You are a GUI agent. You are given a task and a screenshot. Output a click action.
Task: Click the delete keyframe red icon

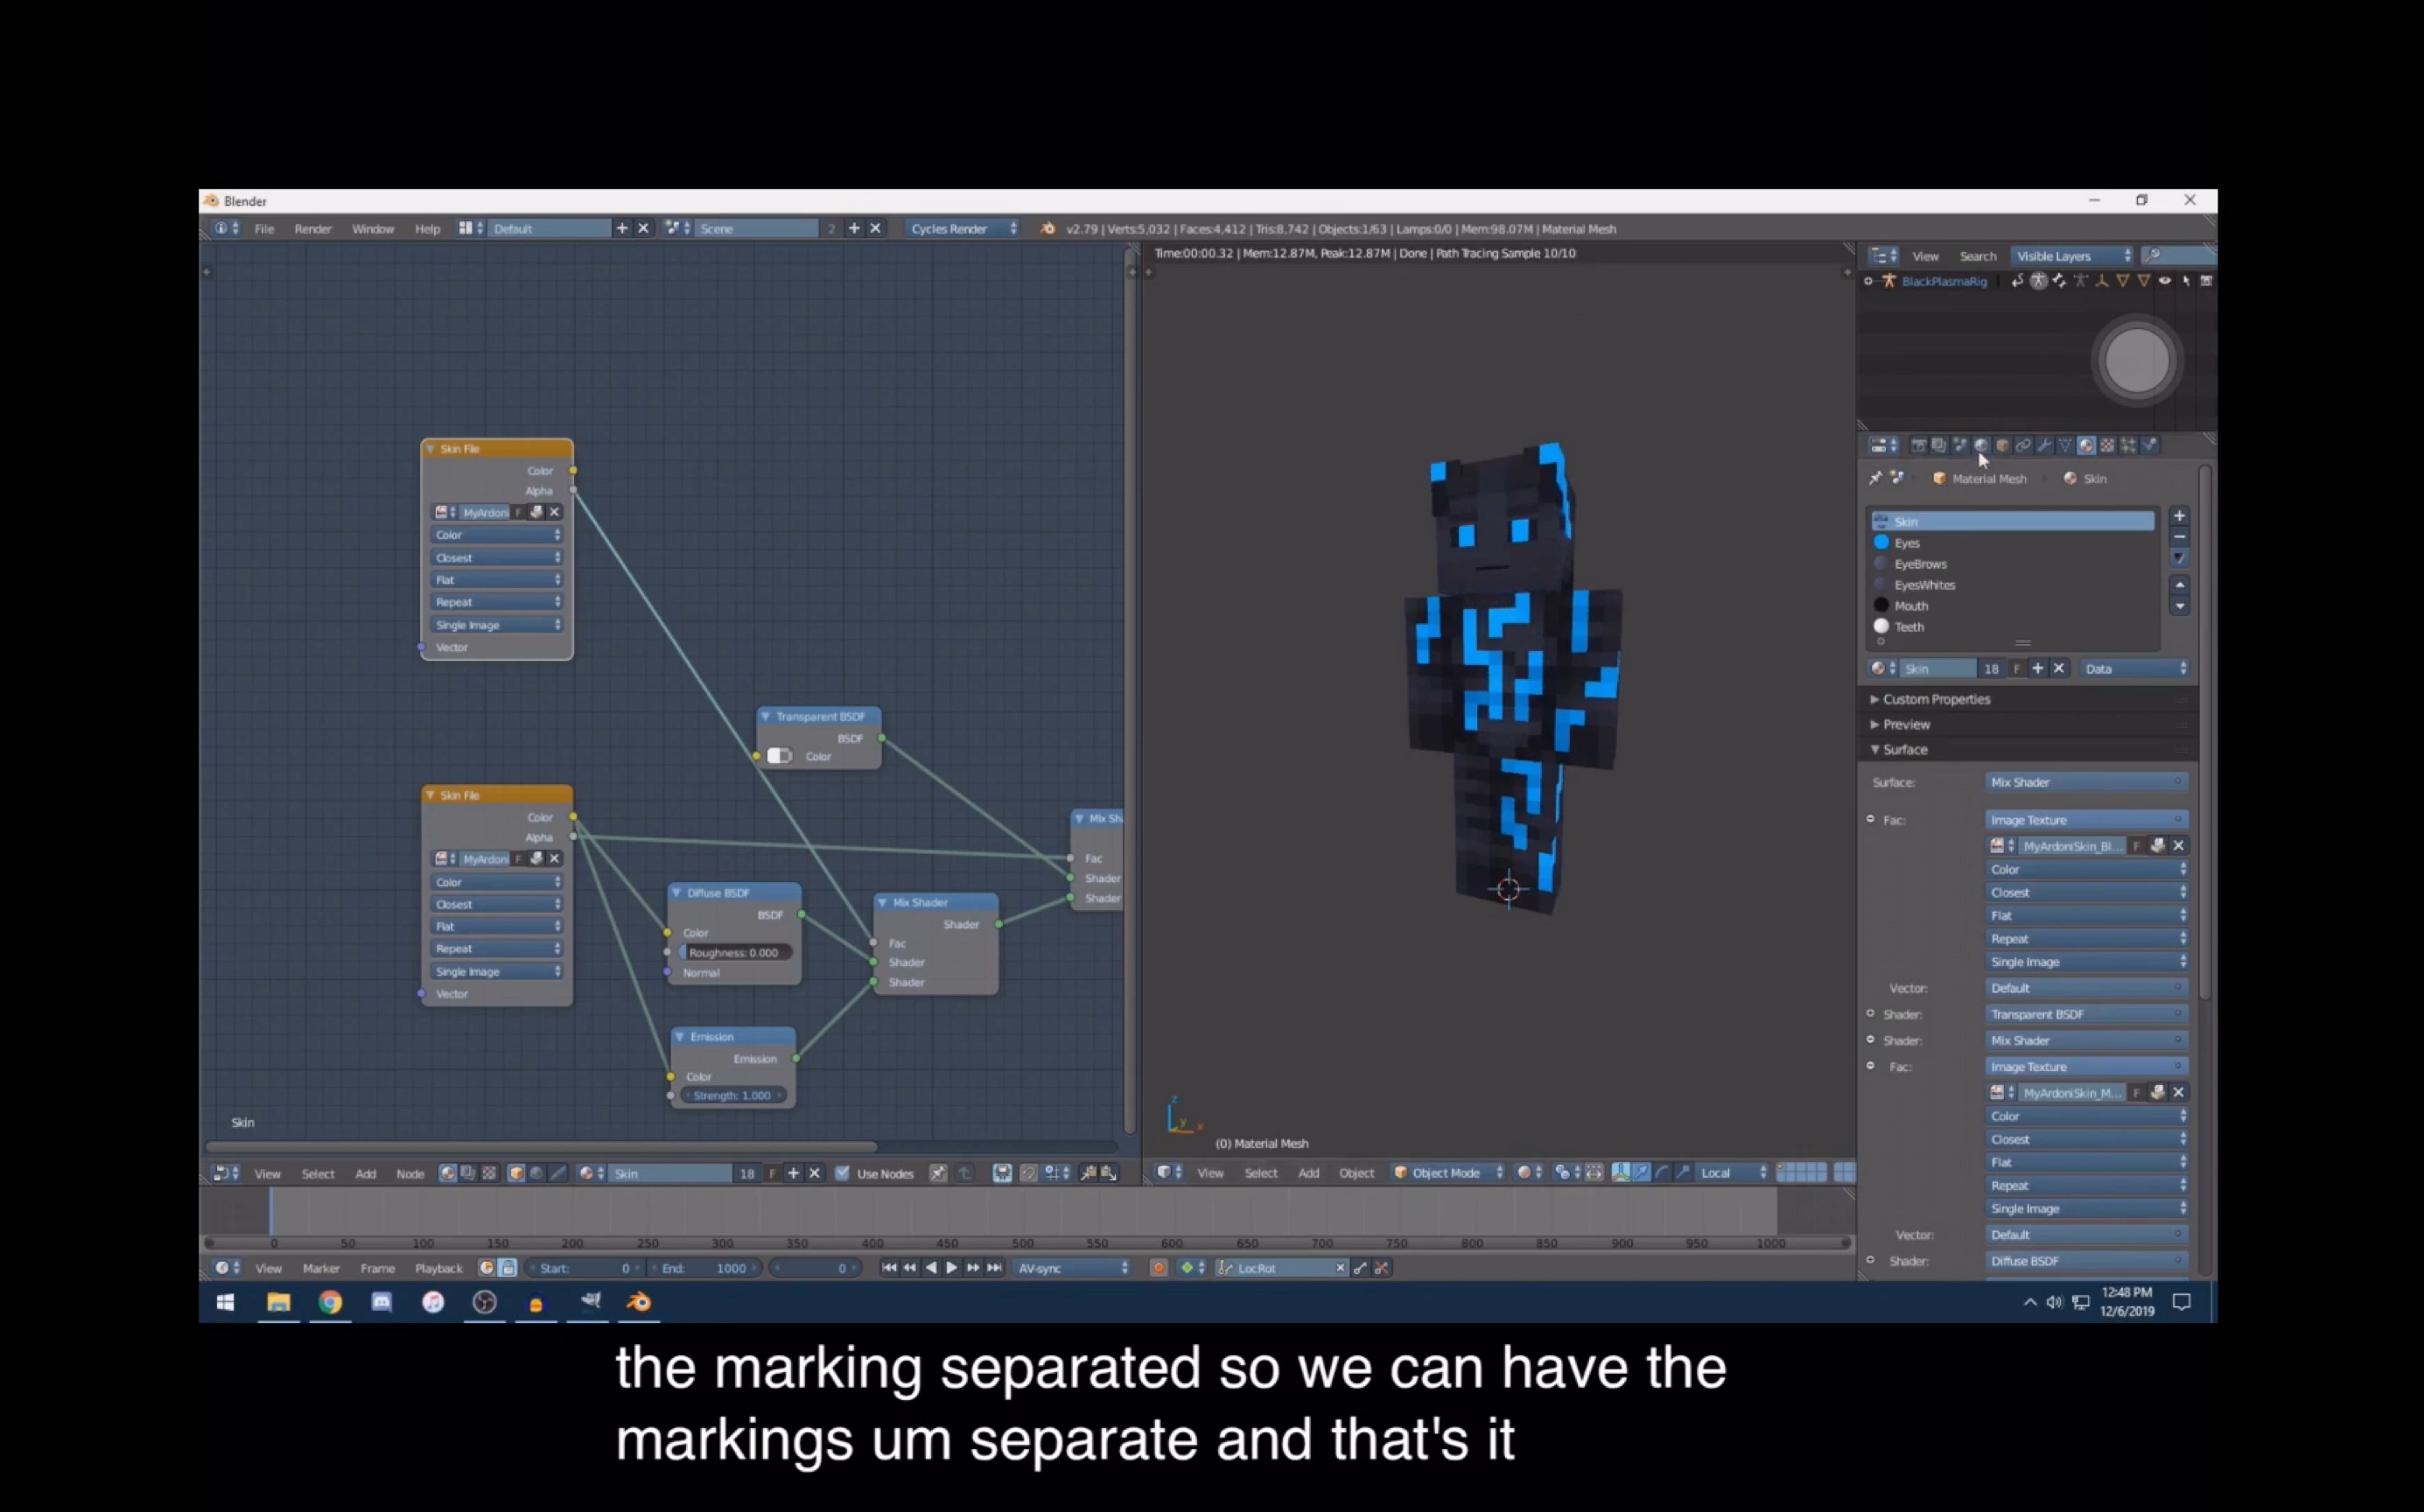[1381, 1268]
